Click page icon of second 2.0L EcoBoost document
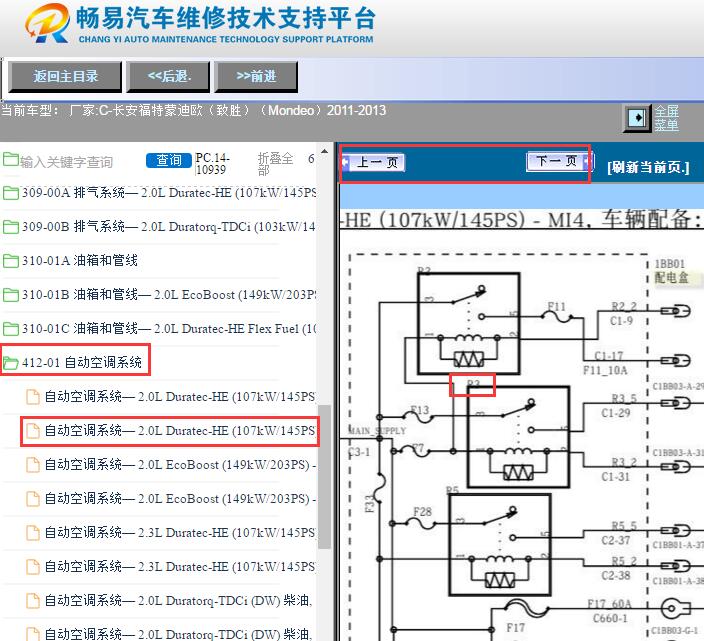The height and width of the screenshot is (641, 704). pyautogui.click(x=32, y=499)
